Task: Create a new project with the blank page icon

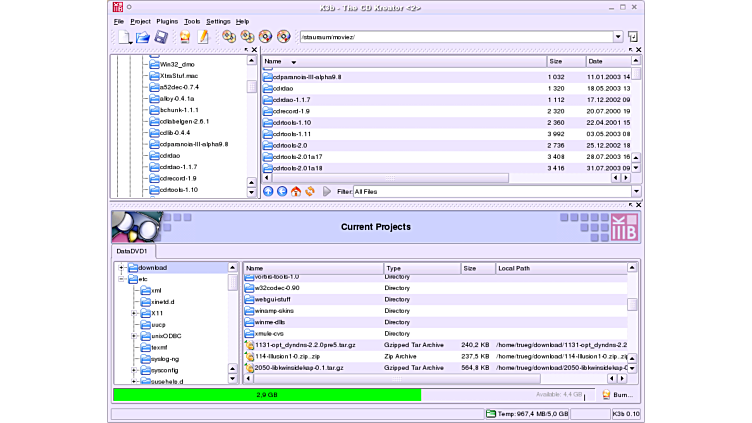Action: click(124, 36)
